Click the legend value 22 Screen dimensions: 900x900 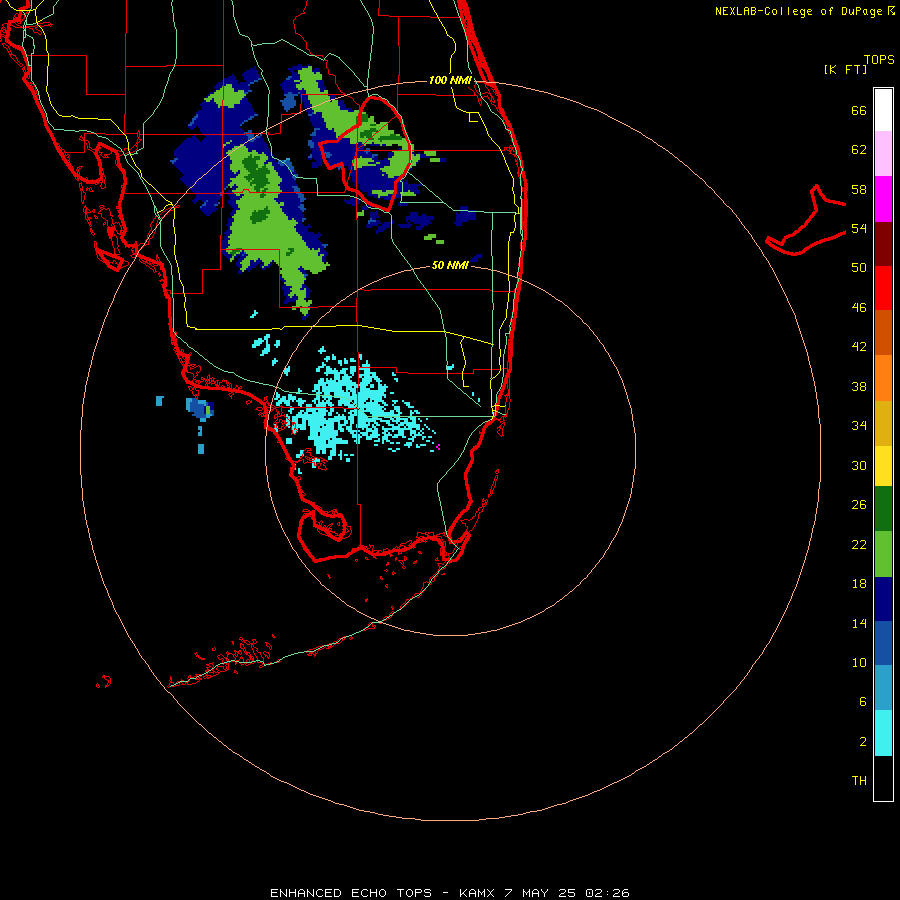pyautogui.click(x=859, y=545)
